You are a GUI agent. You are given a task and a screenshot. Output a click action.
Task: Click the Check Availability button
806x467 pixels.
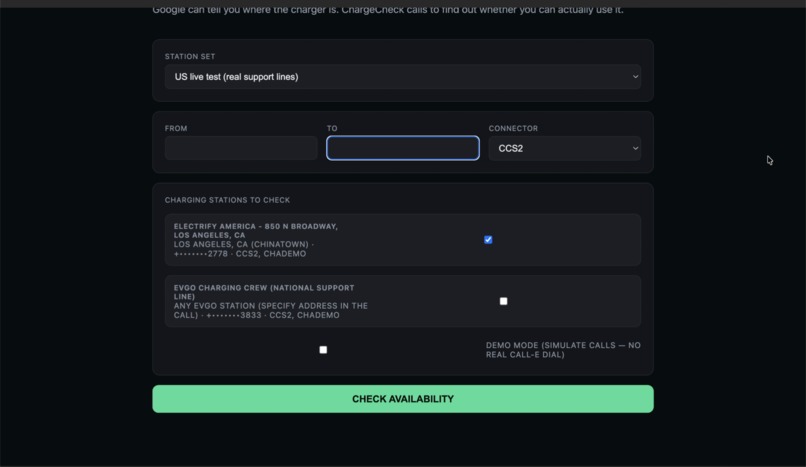(x=402, y=399)
